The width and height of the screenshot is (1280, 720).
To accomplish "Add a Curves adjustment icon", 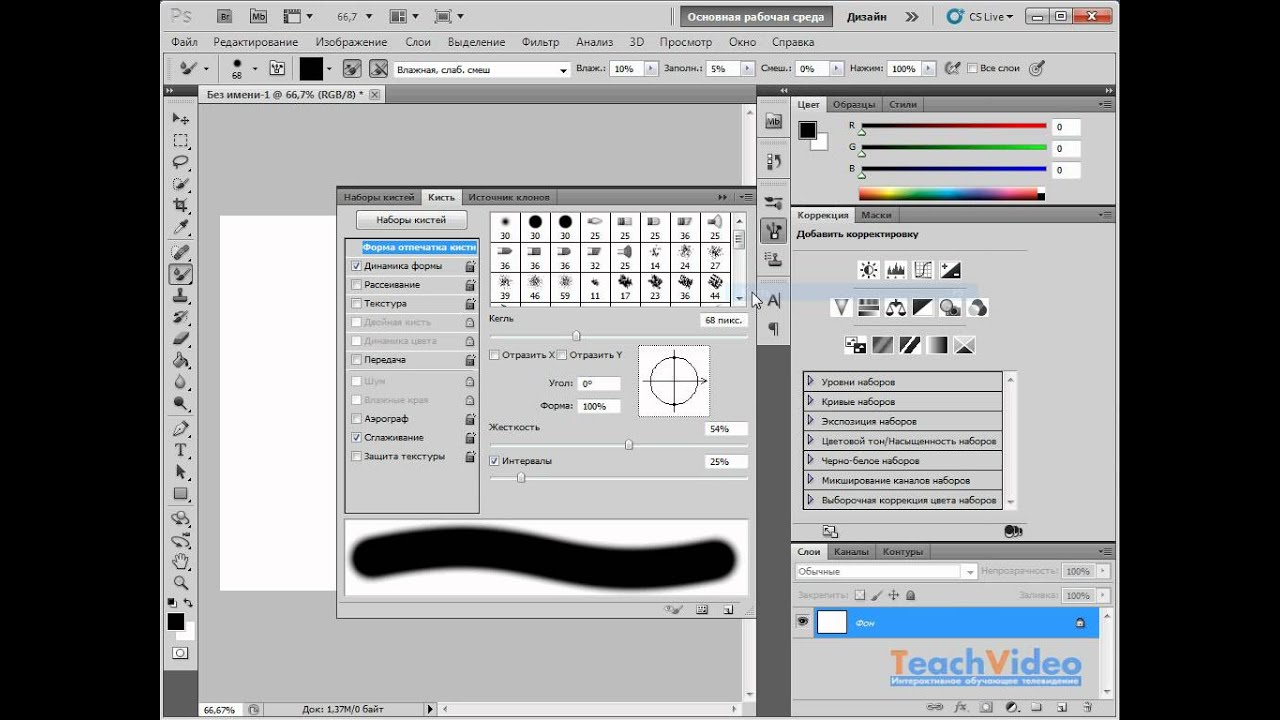I will tap(922, 270).
